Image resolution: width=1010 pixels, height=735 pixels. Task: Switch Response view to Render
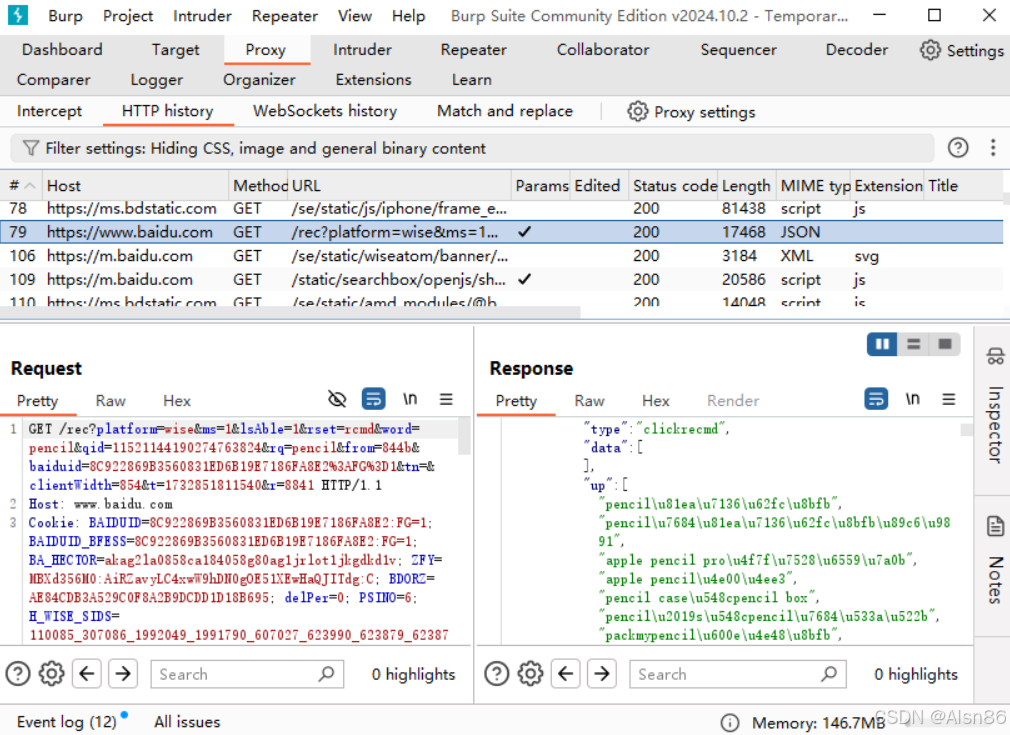tap(732, 401)
